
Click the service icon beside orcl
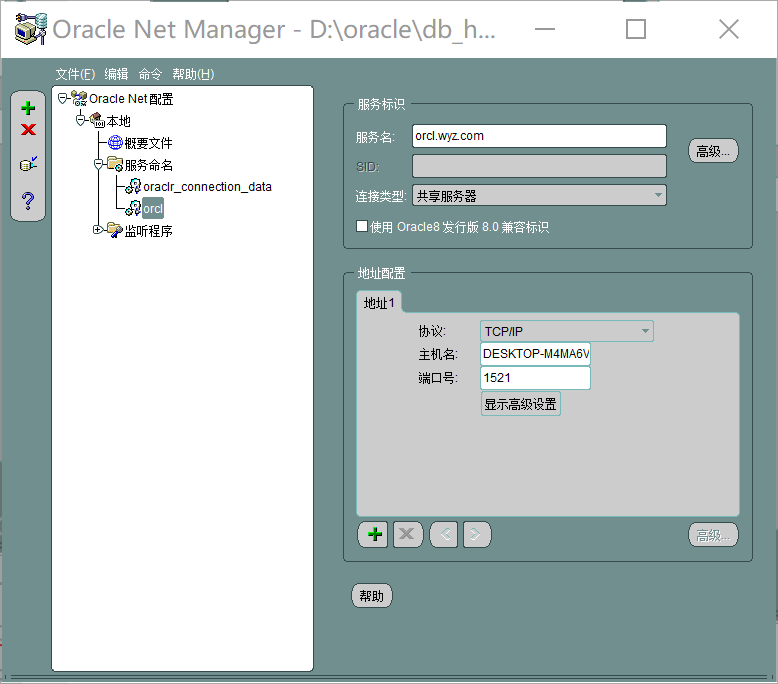point(133,208)
